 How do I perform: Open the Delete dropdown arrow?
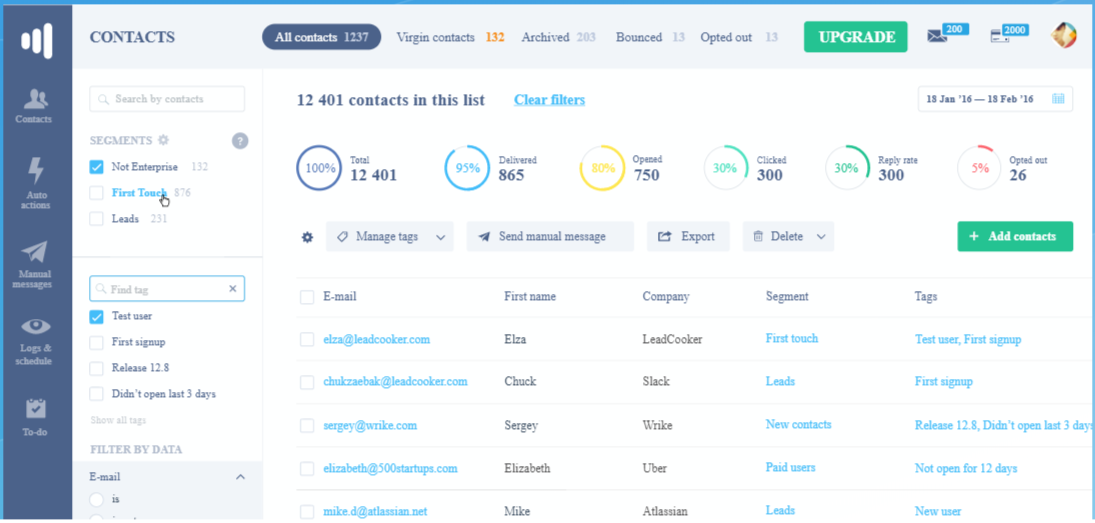point(821,237)
